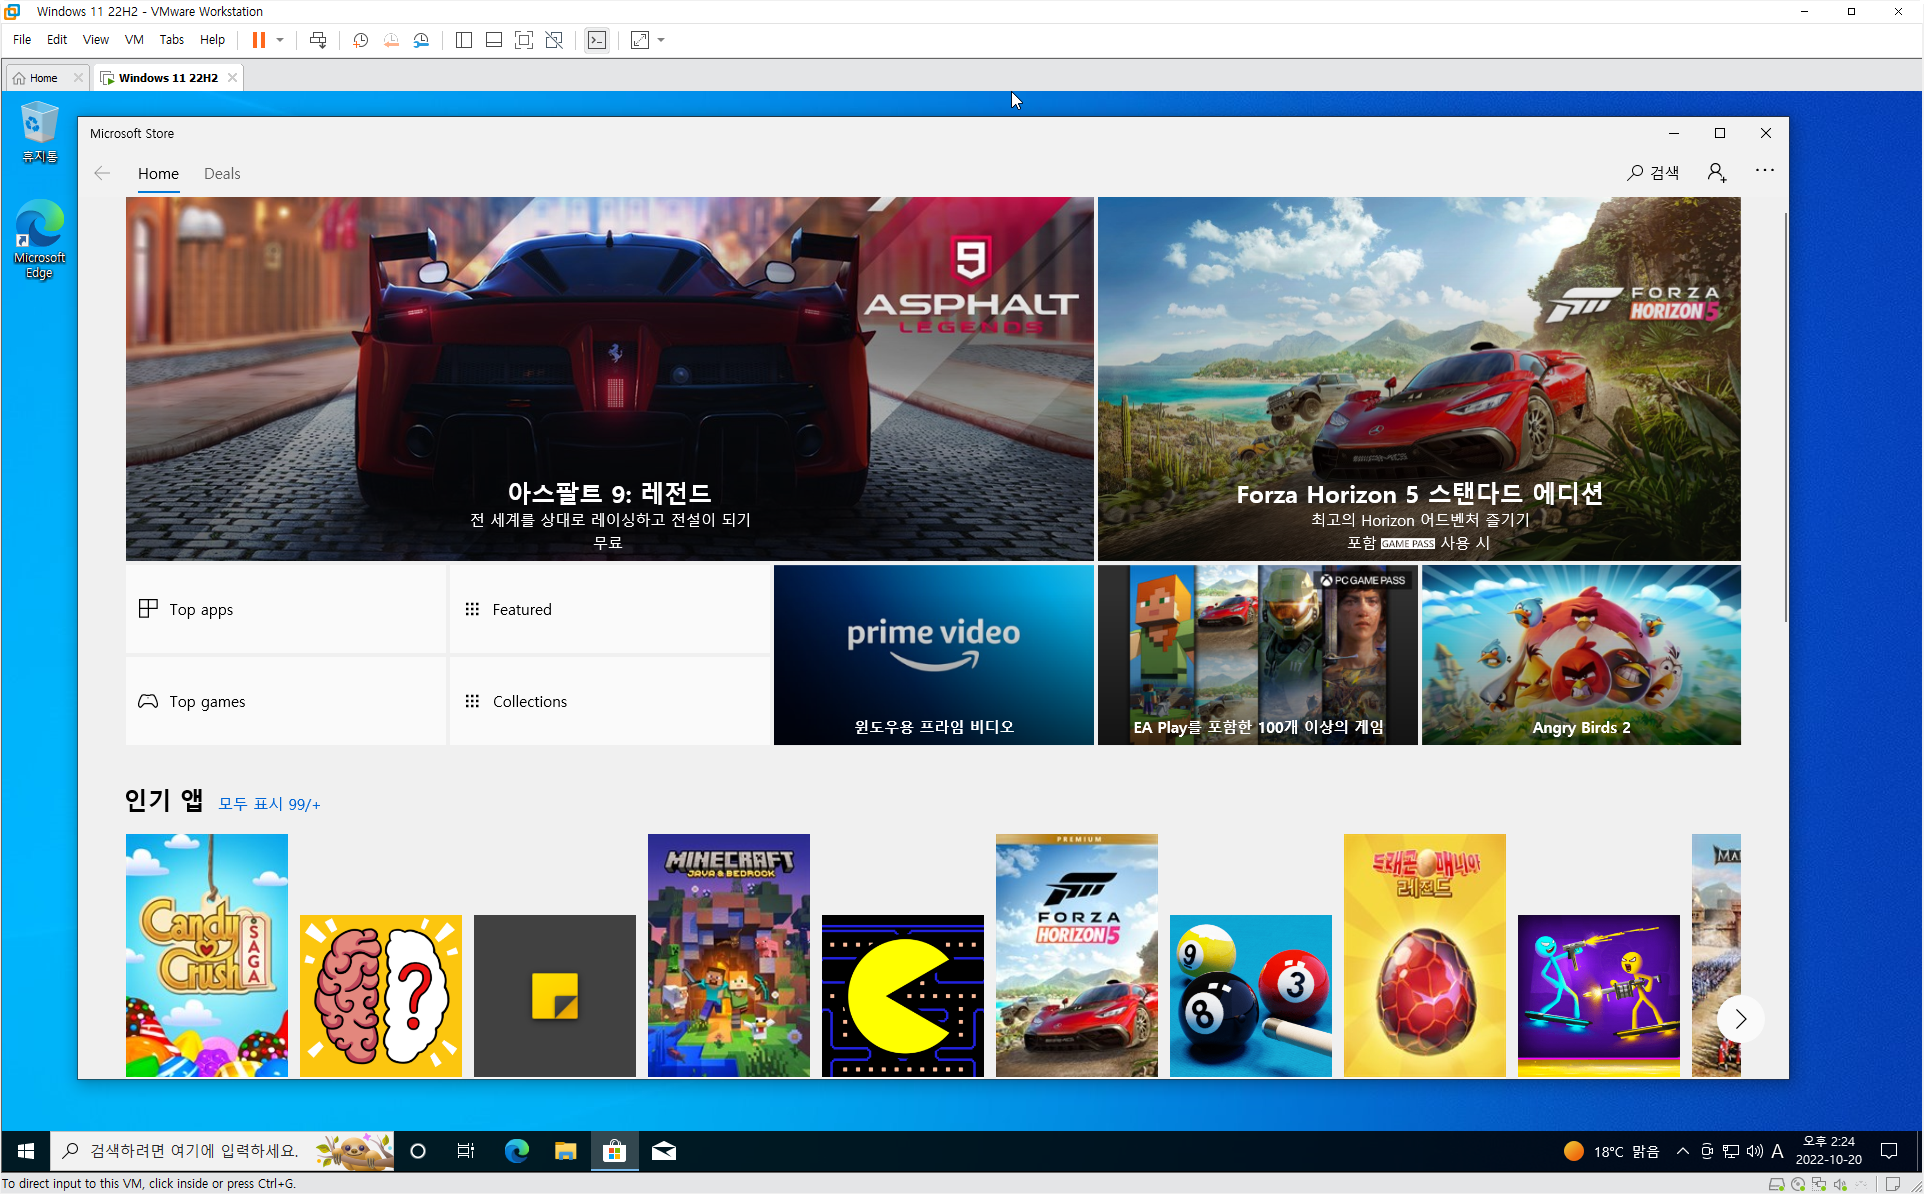Click the Store vertical scrollbar
1924x1194 pixels.
tap(1785, 415)
